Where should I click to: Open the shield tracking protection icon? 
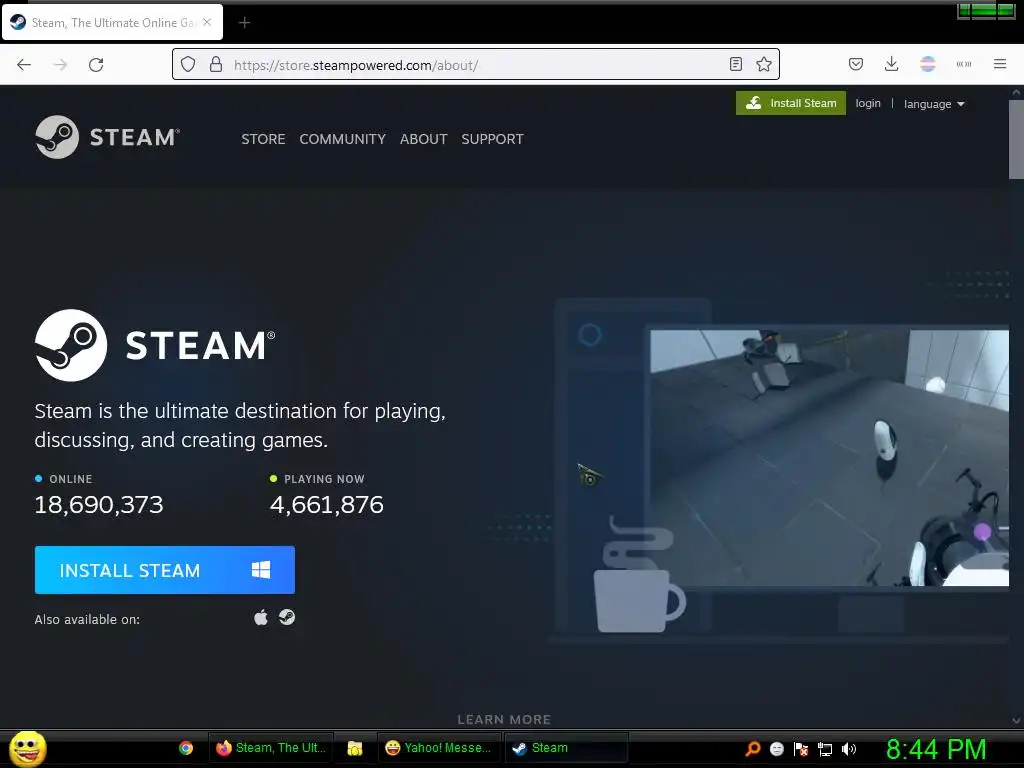tap(188, 65)
